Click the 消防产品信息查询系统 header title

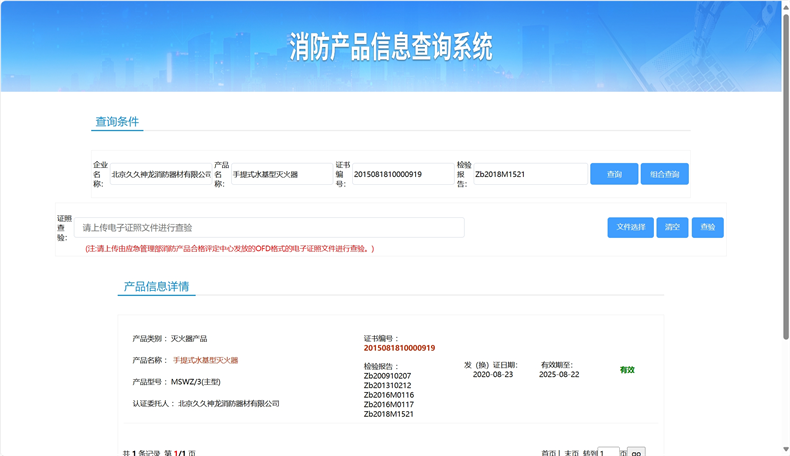tap(391, 46)
